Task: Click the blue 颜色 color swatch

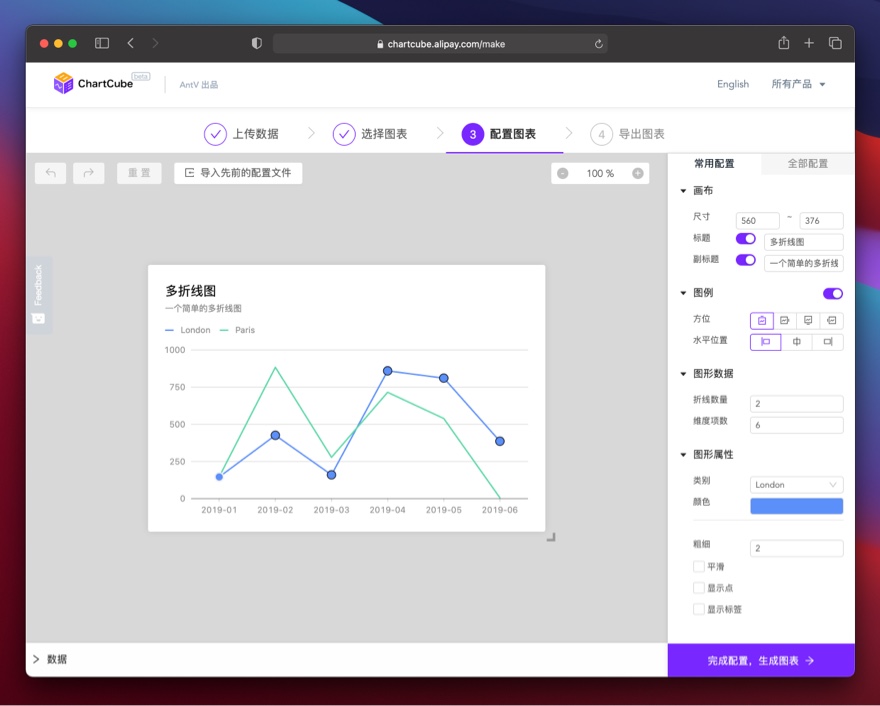Action: pos(796,505)
